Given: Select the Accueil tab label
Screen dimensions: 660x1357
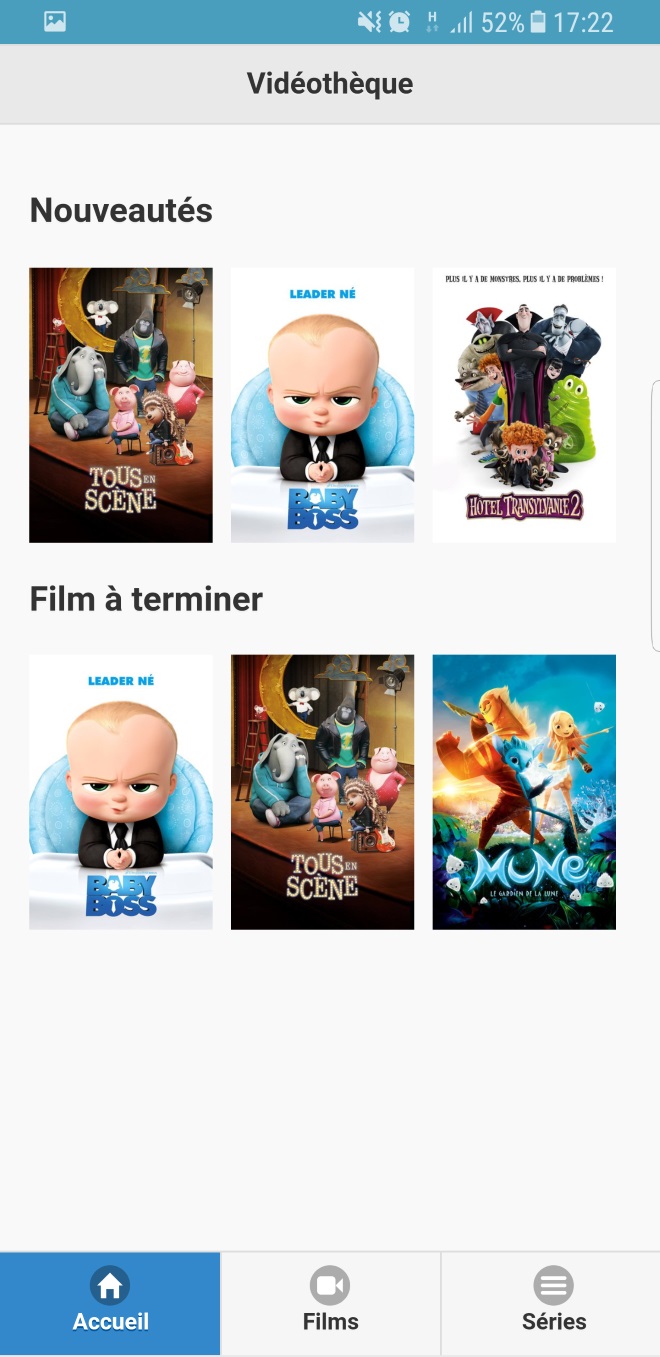Looking at the screenshot, I should coord(110,1321).
